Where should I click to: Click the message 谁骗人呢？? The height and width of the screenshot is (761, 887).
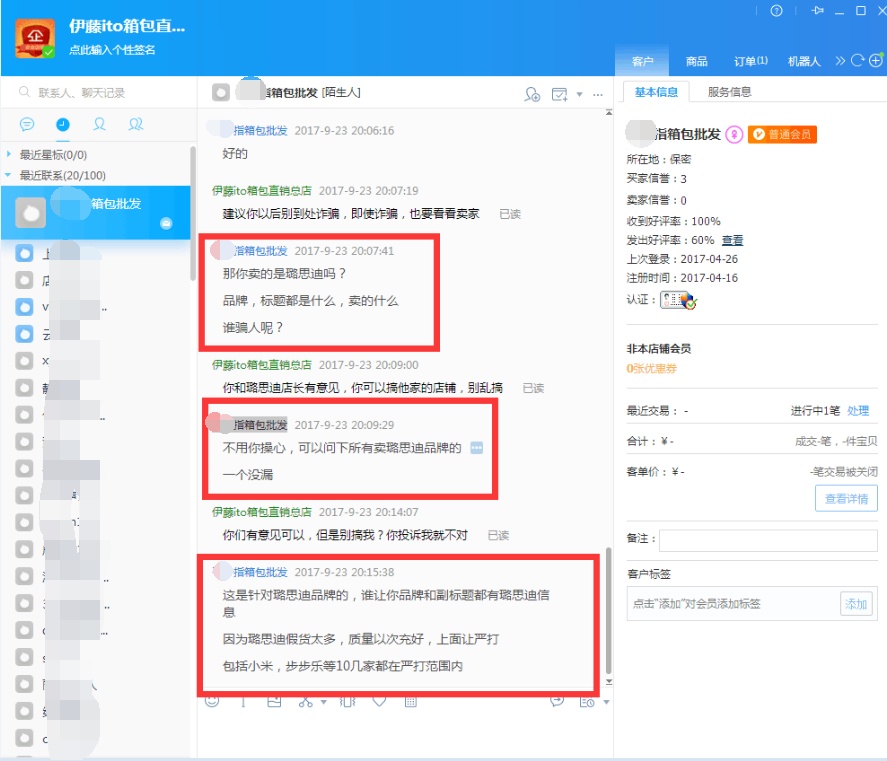[x=253, y=328]
